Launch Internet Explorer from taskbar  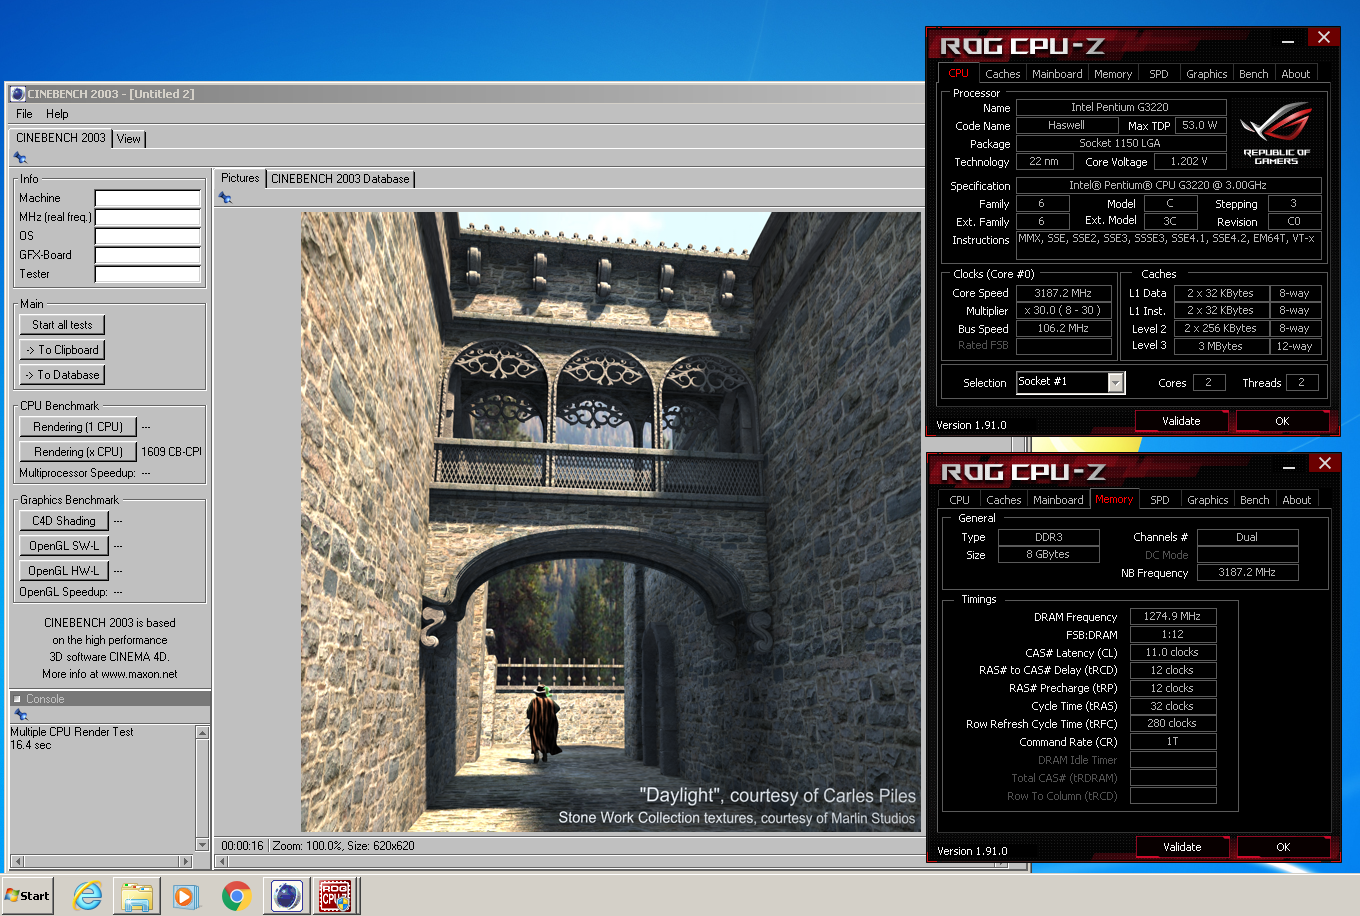[88, 895]
